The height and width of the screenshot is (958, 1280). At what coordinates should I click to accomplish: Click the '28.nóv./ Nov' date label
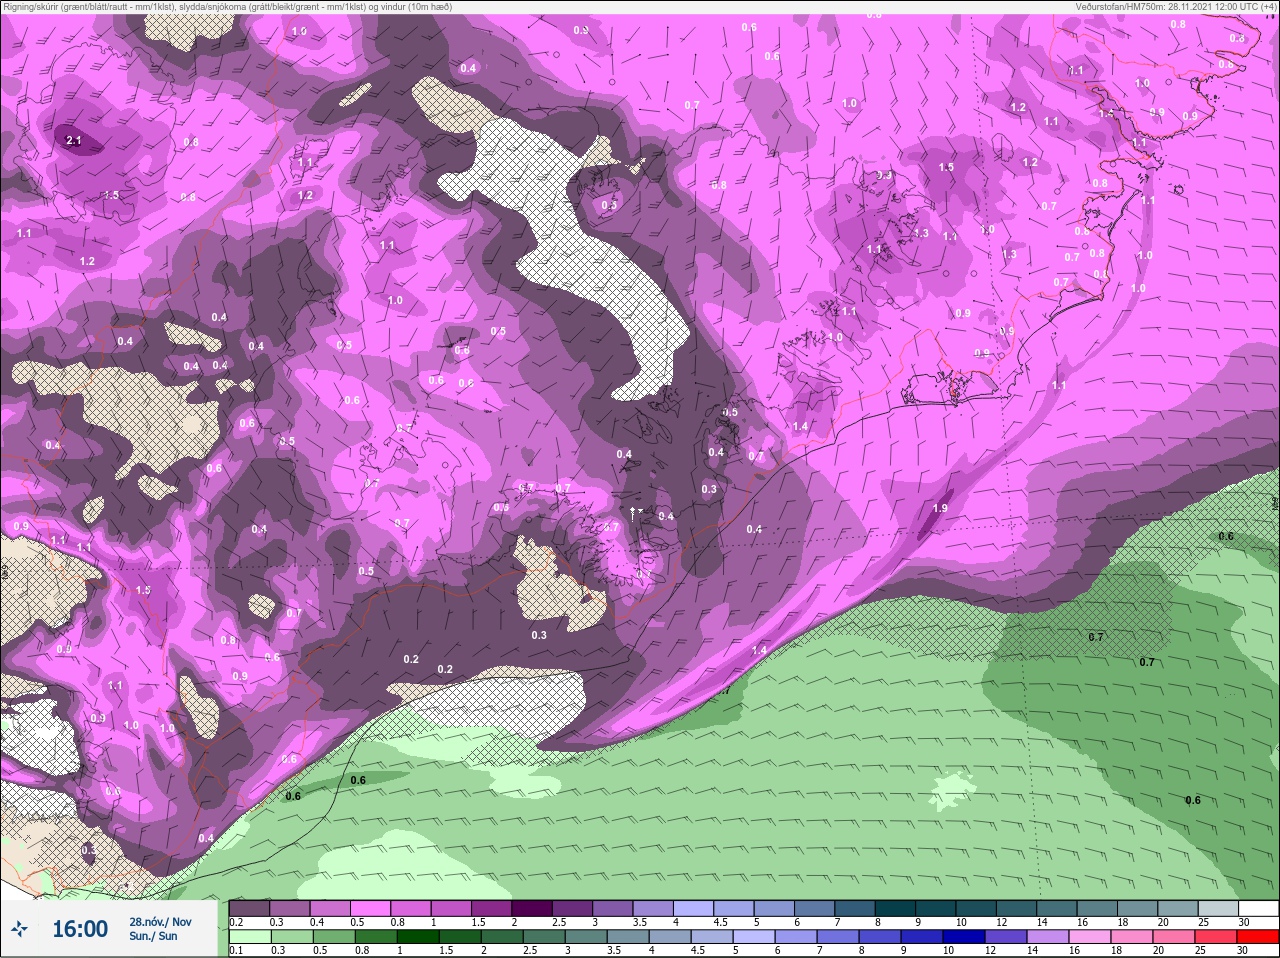160,922
